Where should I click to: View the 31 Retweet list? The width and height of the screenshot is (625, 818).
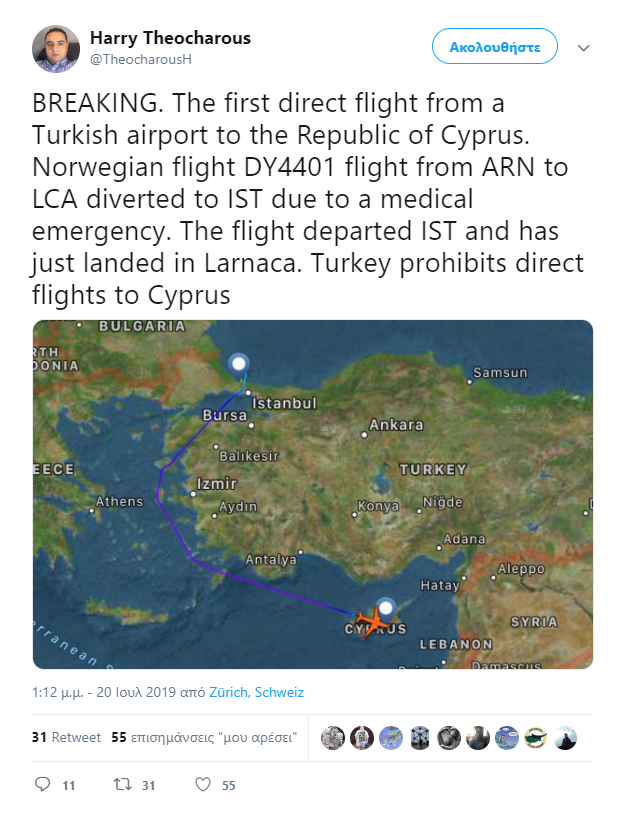66,738
